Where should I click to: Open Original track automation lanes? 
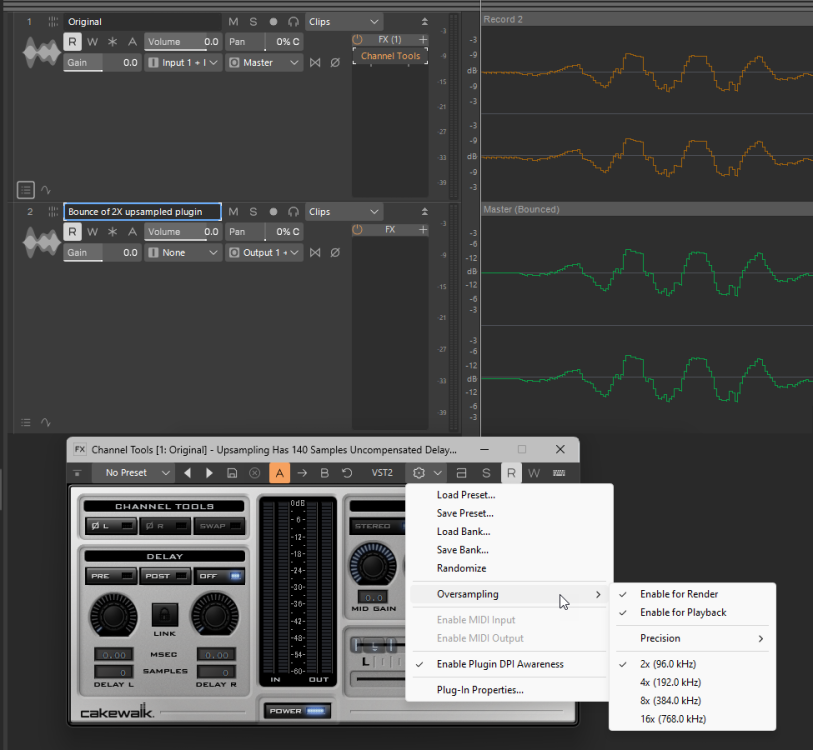[x=46, y=190]
